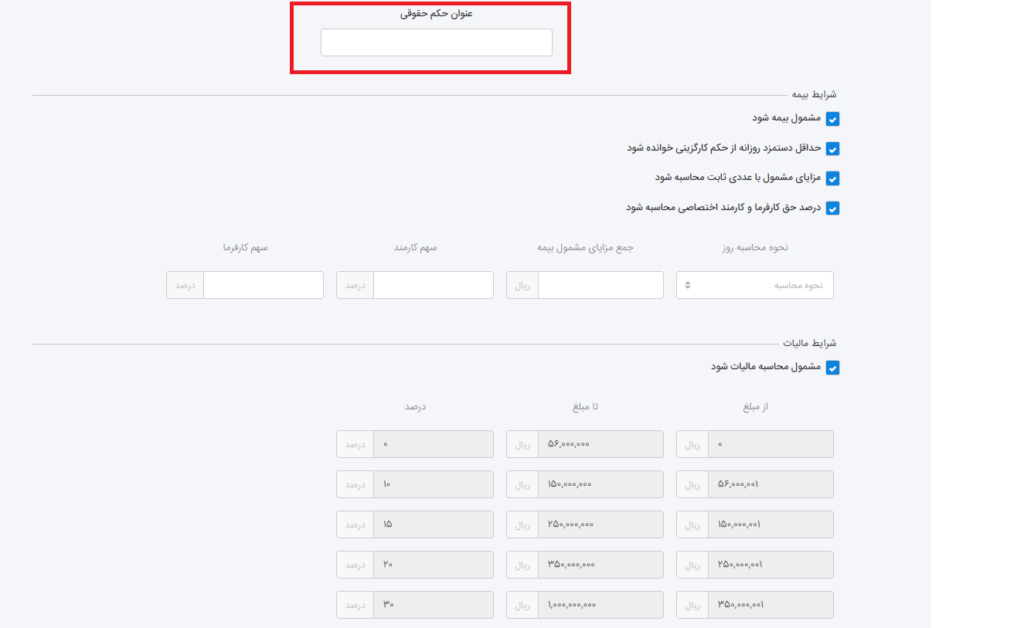This screenshot has width=1024, height=628.
Task: Focus the 'سهم کارمند' percentage input
Action: tap(432, 285)
